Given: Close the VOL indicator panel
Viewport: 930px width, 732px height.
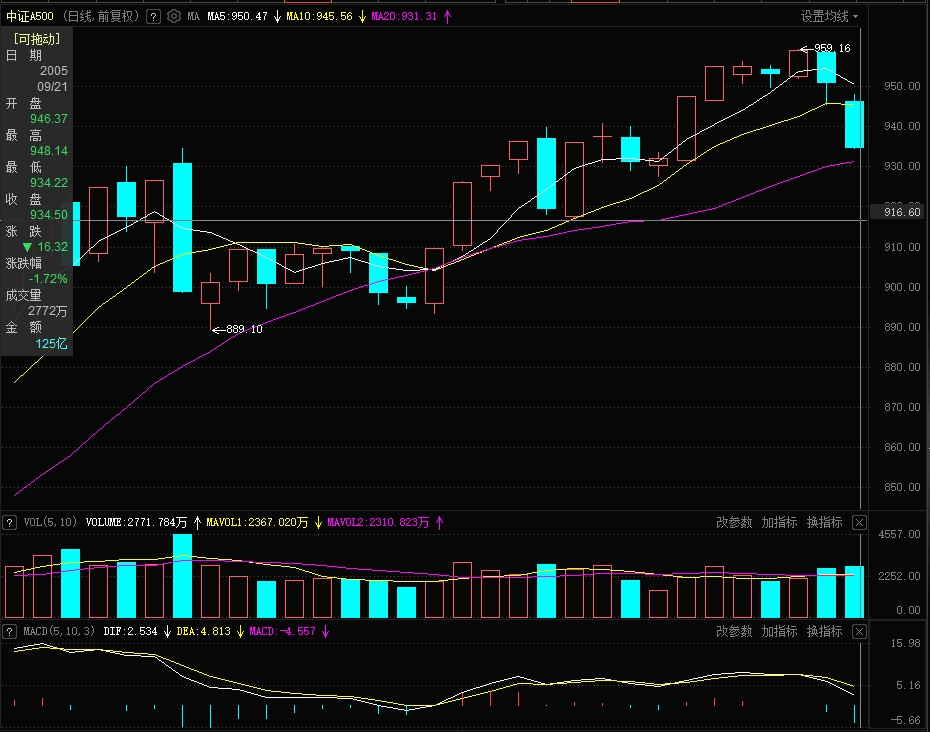Looking at the screenshot, I should click(x=859, y=522).
